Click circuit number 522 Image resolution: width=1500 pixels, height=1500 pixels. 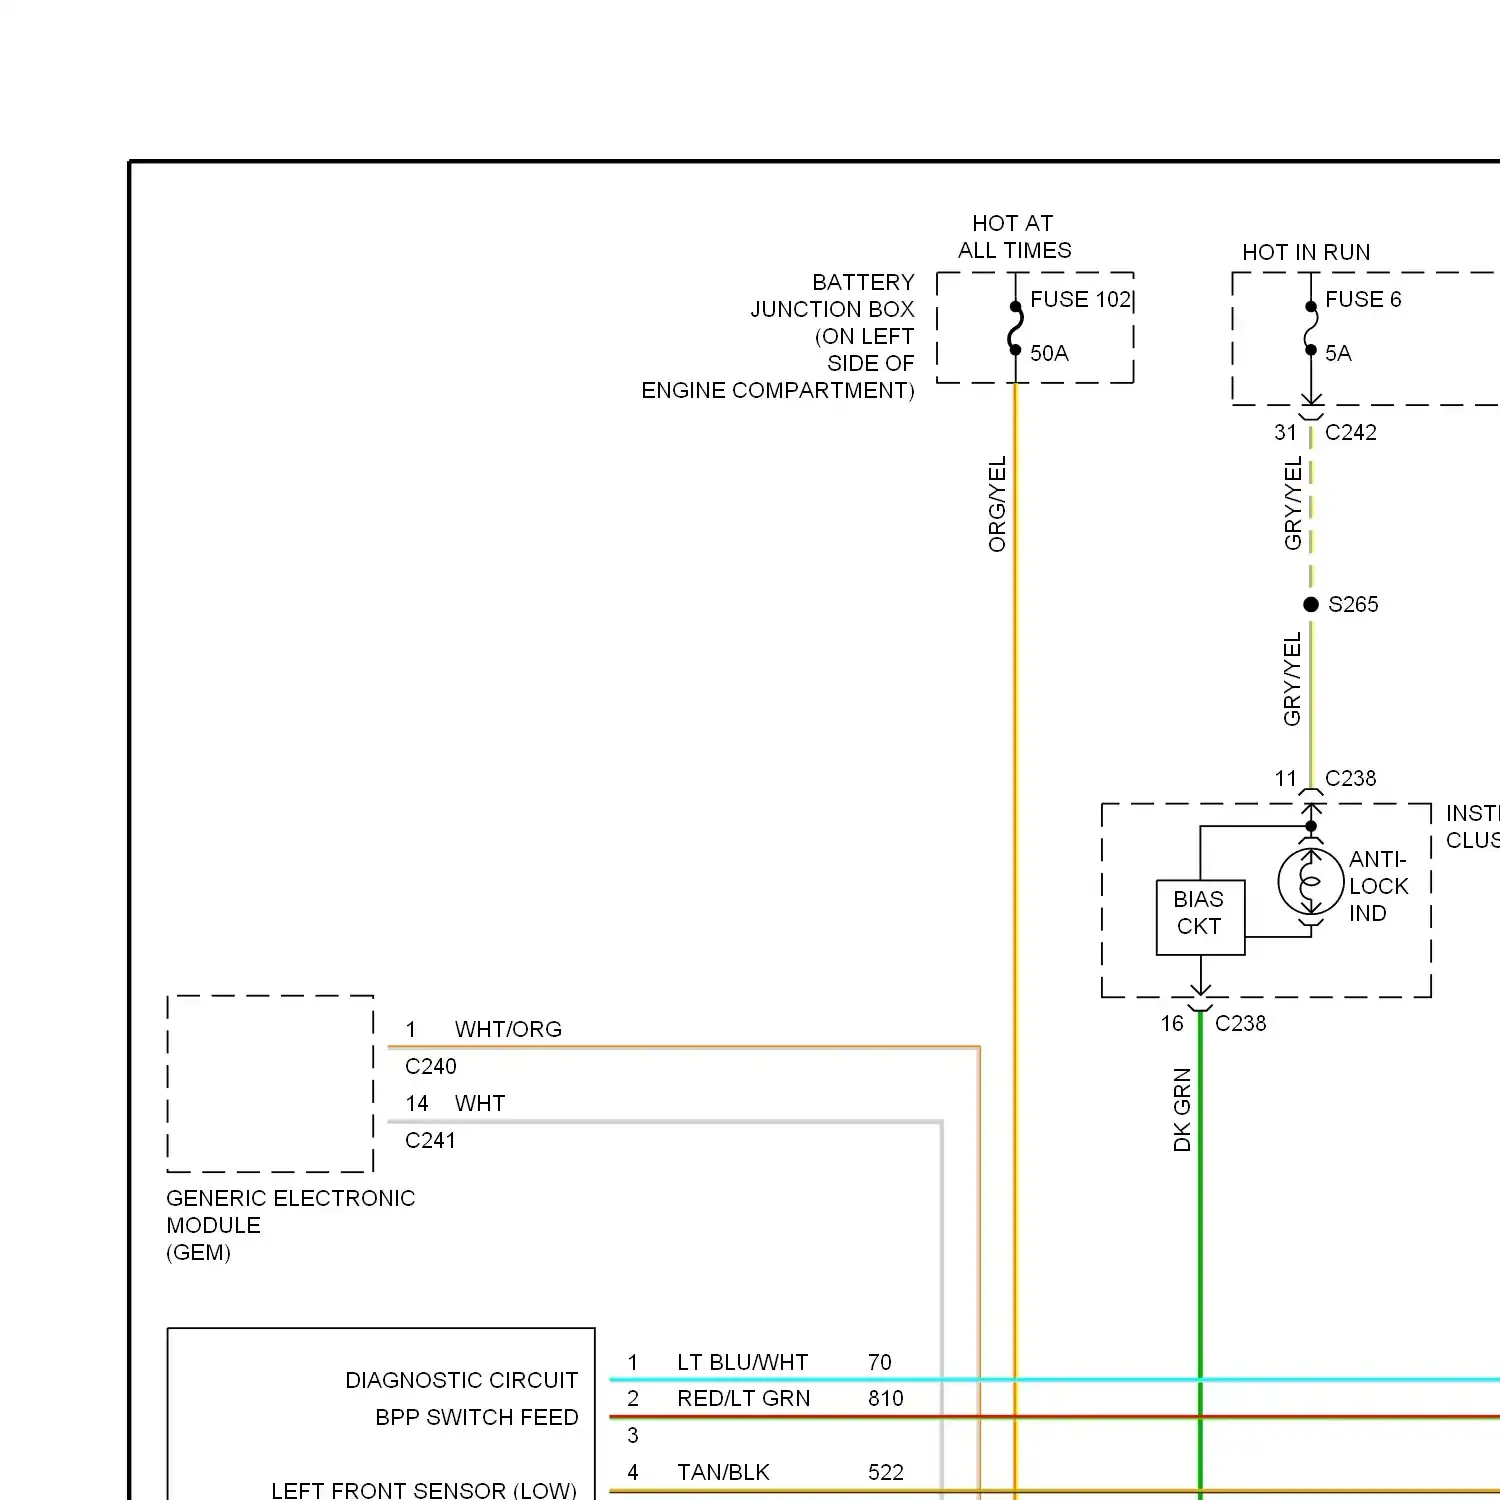point(885,1472)
